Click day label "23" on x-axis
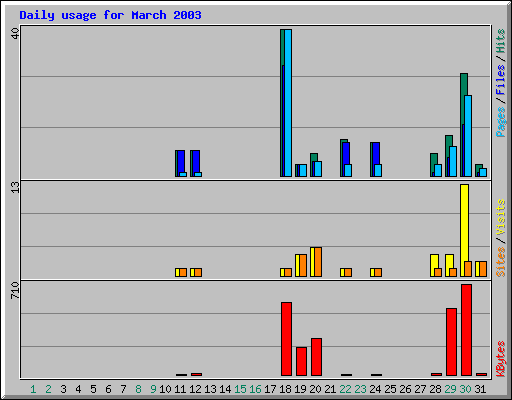Image resolution: width=512 pixels, height=400 pixels. click(360, 389)
